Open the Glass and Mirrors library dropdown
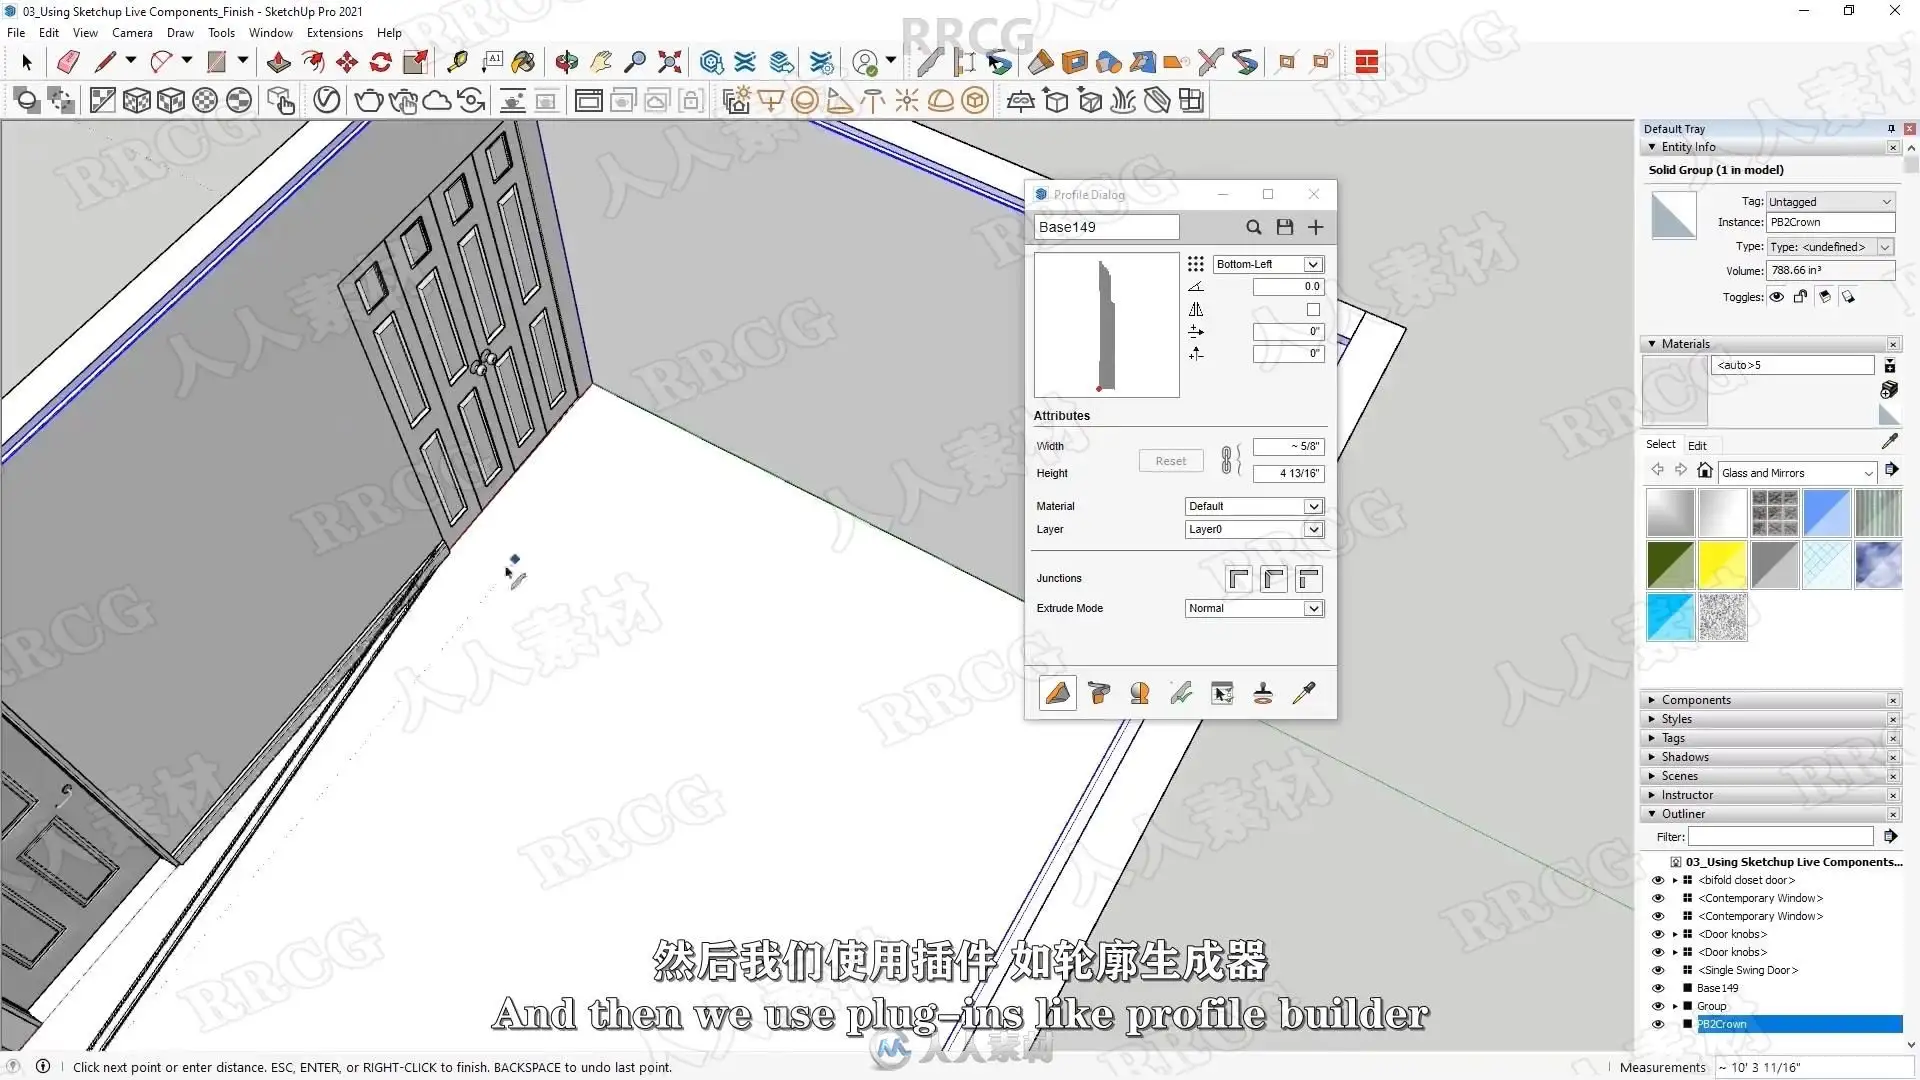Screen dimensions: 1920x1080 coord(1797,473)
